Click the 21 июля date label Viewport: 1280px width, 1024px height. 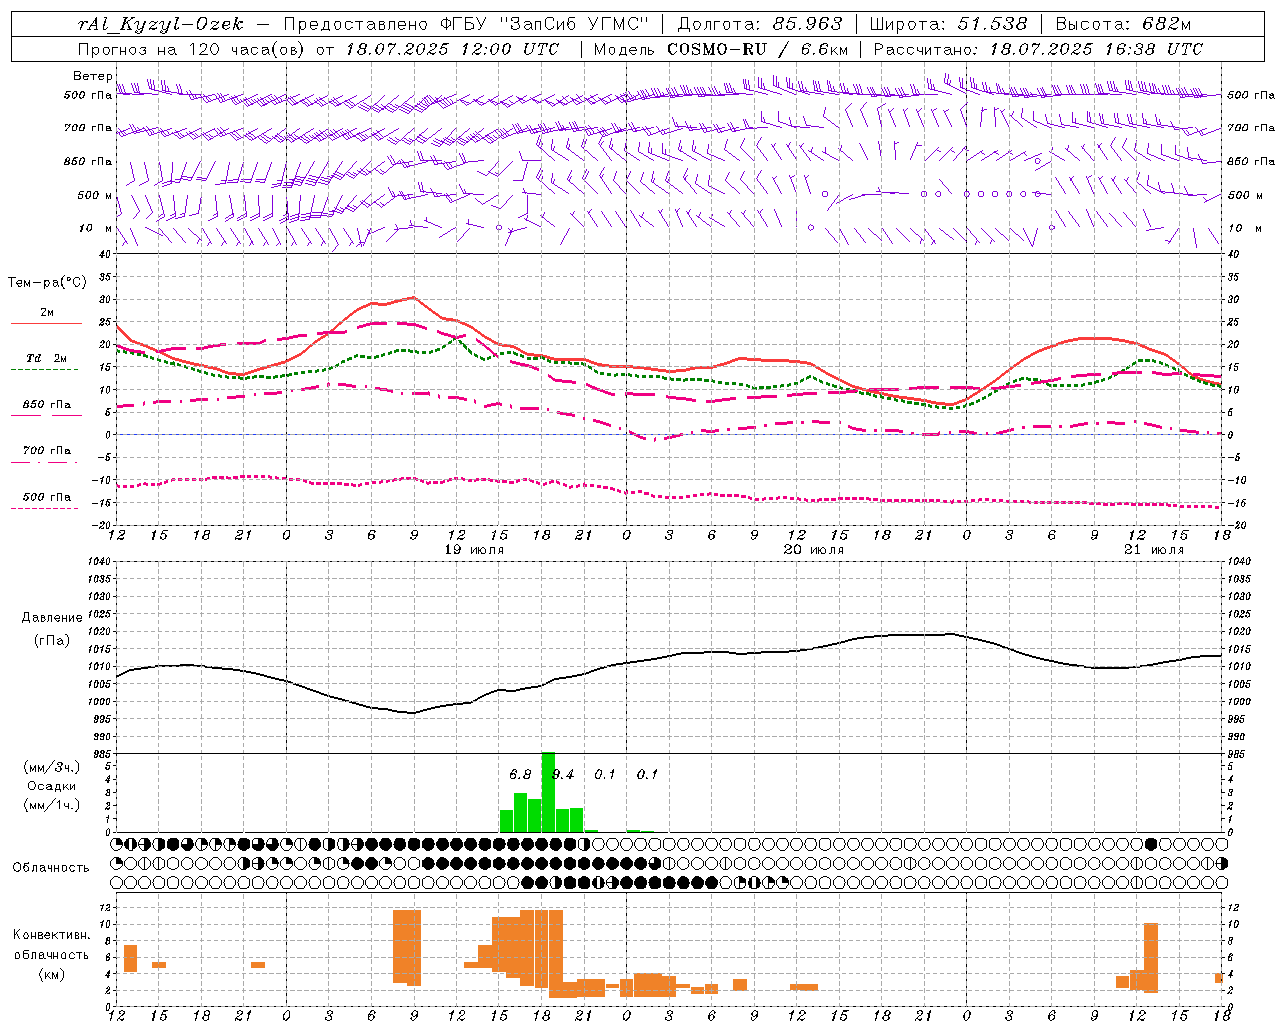[x=1153, y=550]
